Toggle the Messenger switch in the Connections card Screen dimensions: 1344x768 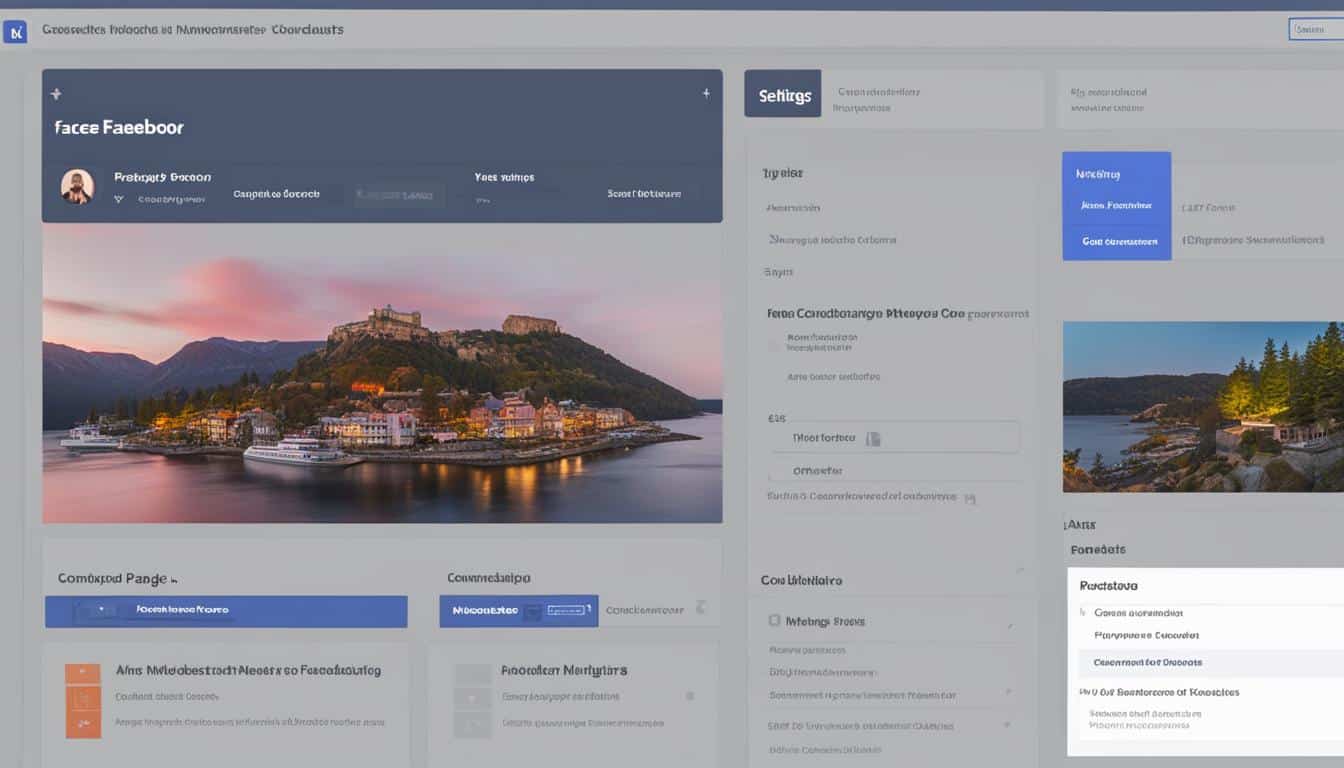563,611
